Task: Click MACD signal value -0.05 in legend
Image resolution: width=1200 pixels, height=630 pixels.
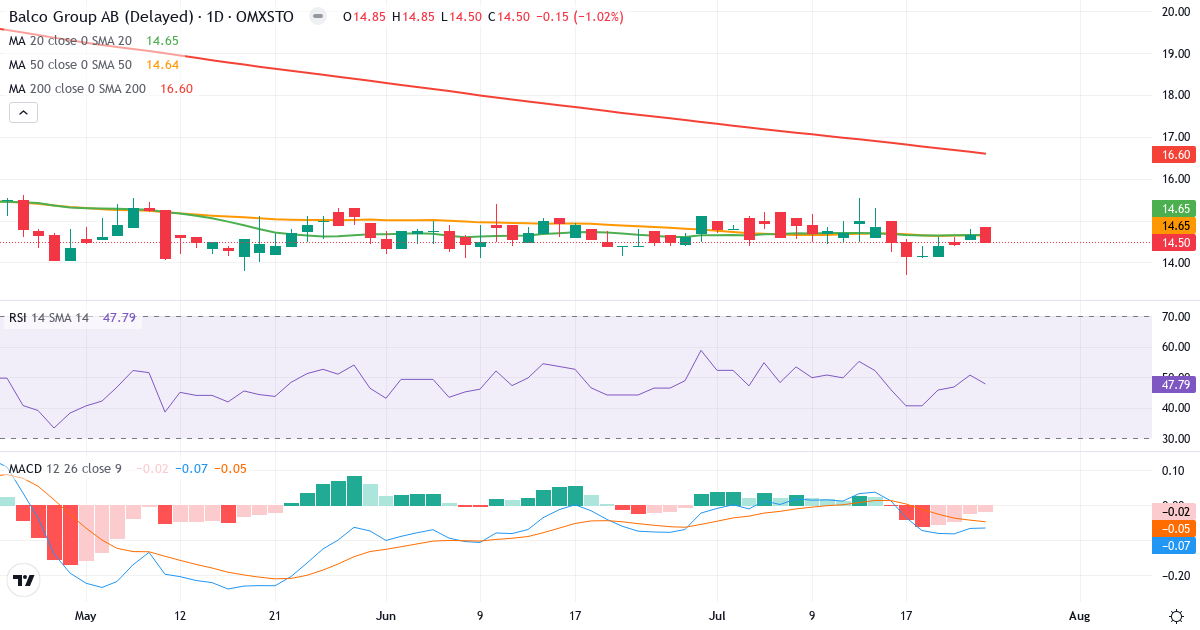Action: tap(230, 468)
